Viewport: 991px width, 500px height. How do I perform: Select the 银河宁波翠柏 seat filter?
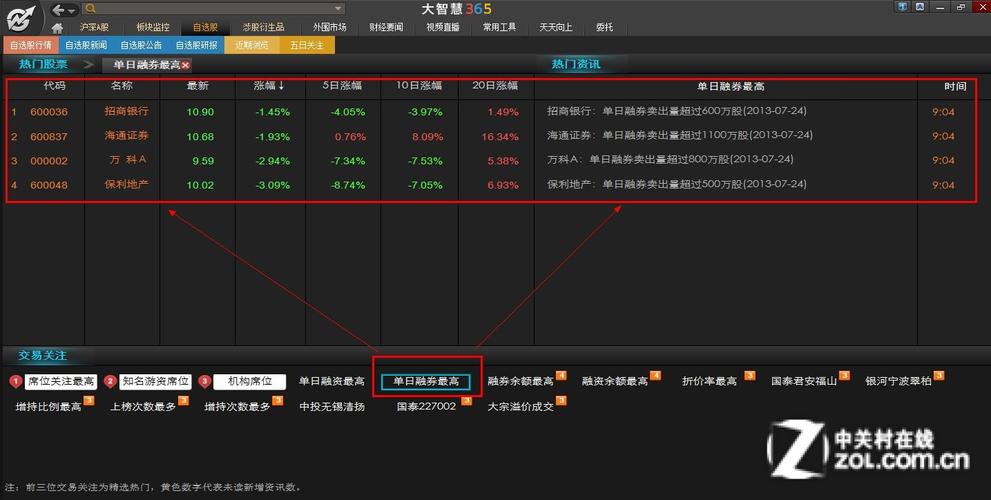(x=898, y=381)
